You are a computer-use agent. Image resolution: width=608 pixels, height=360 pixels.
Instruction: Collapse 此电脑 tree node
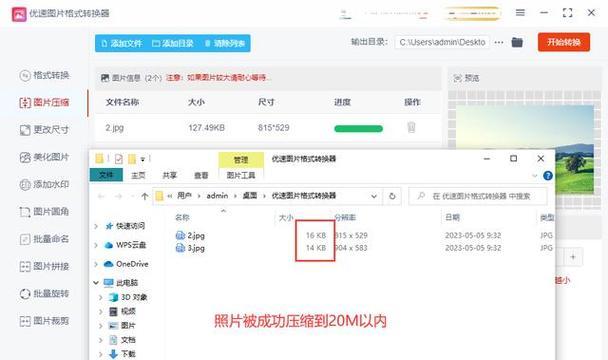coord(96,283)
